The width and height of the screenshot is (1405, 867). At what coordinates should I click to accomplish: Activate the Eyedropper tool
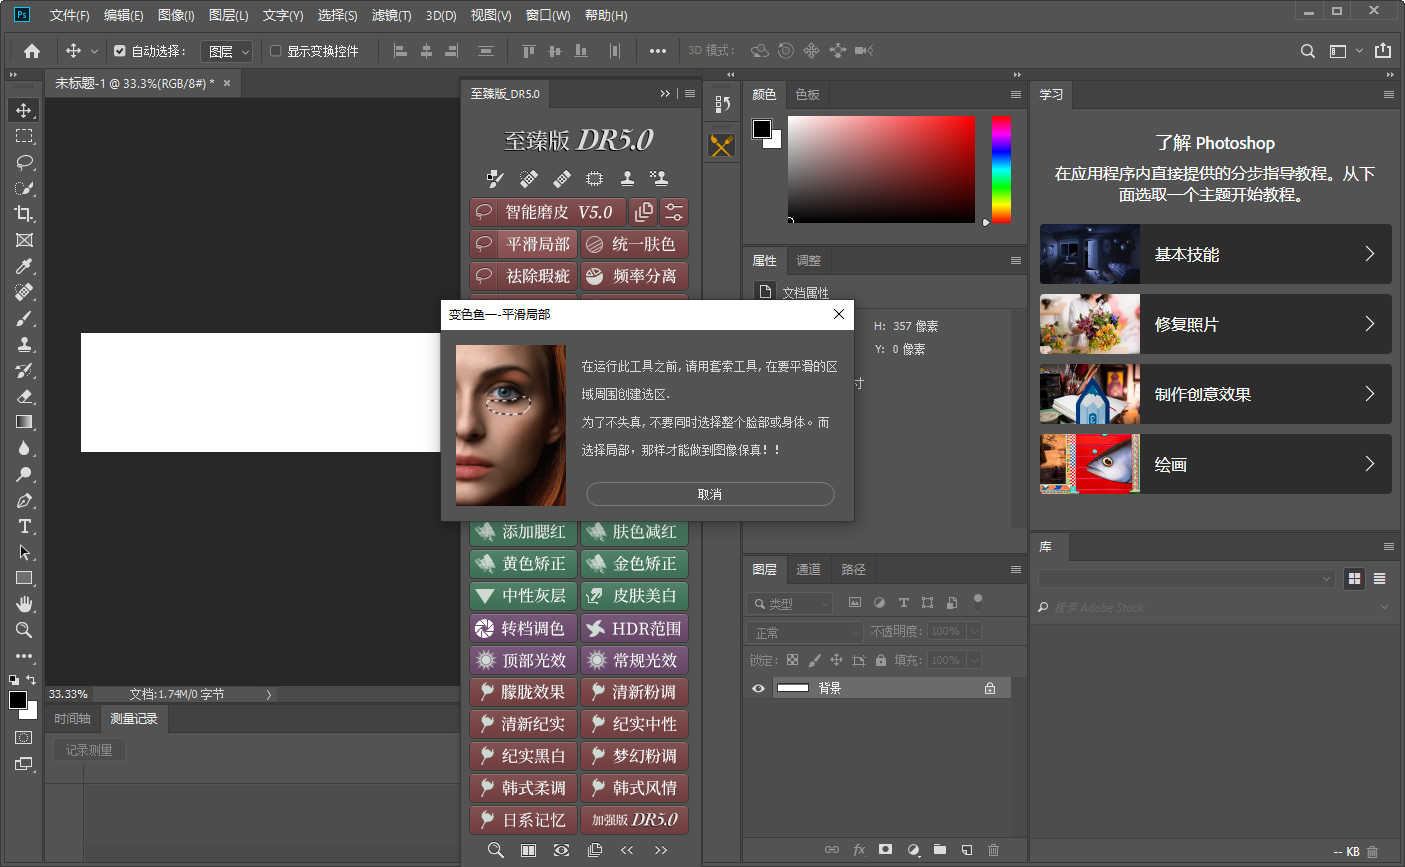coord(24,266)
